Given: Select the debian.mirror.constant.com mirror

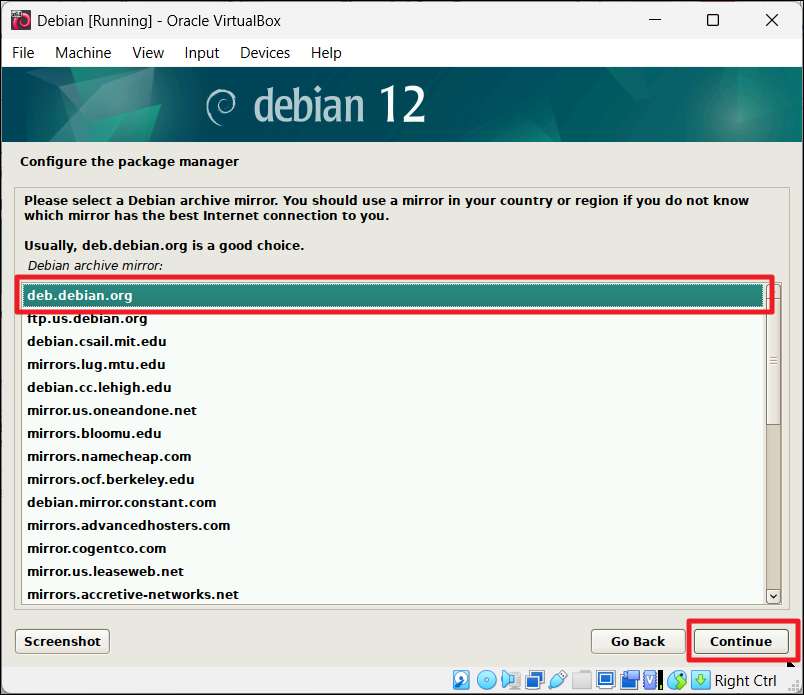Looking at the screenshot, I should [x=393, y=503].
